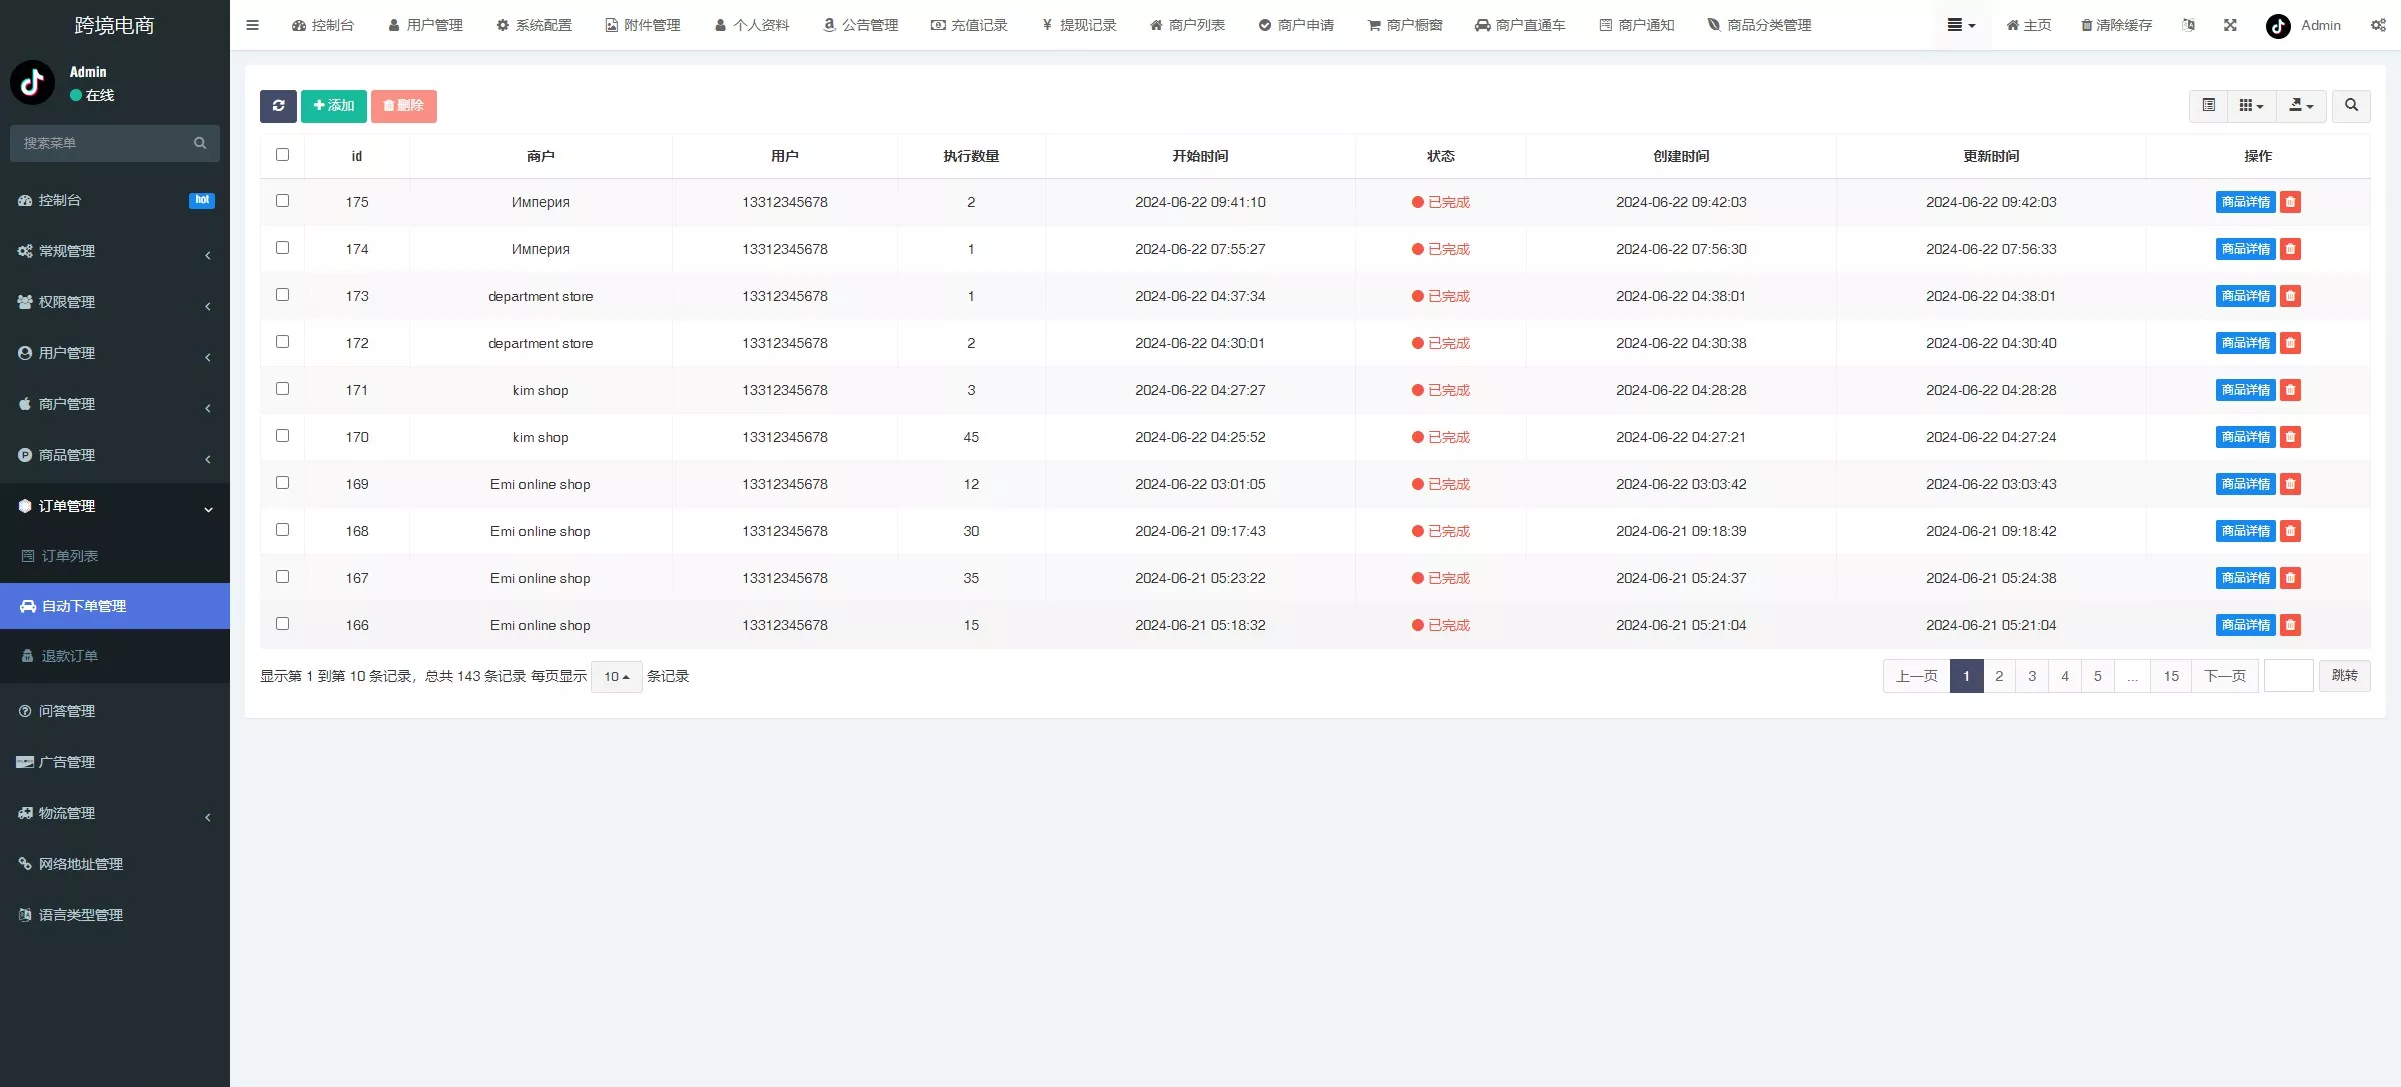The height and width of the screenshot is (1087, 2401).
Task: Select checkbox of row id 168
Action: pos(282,530)
